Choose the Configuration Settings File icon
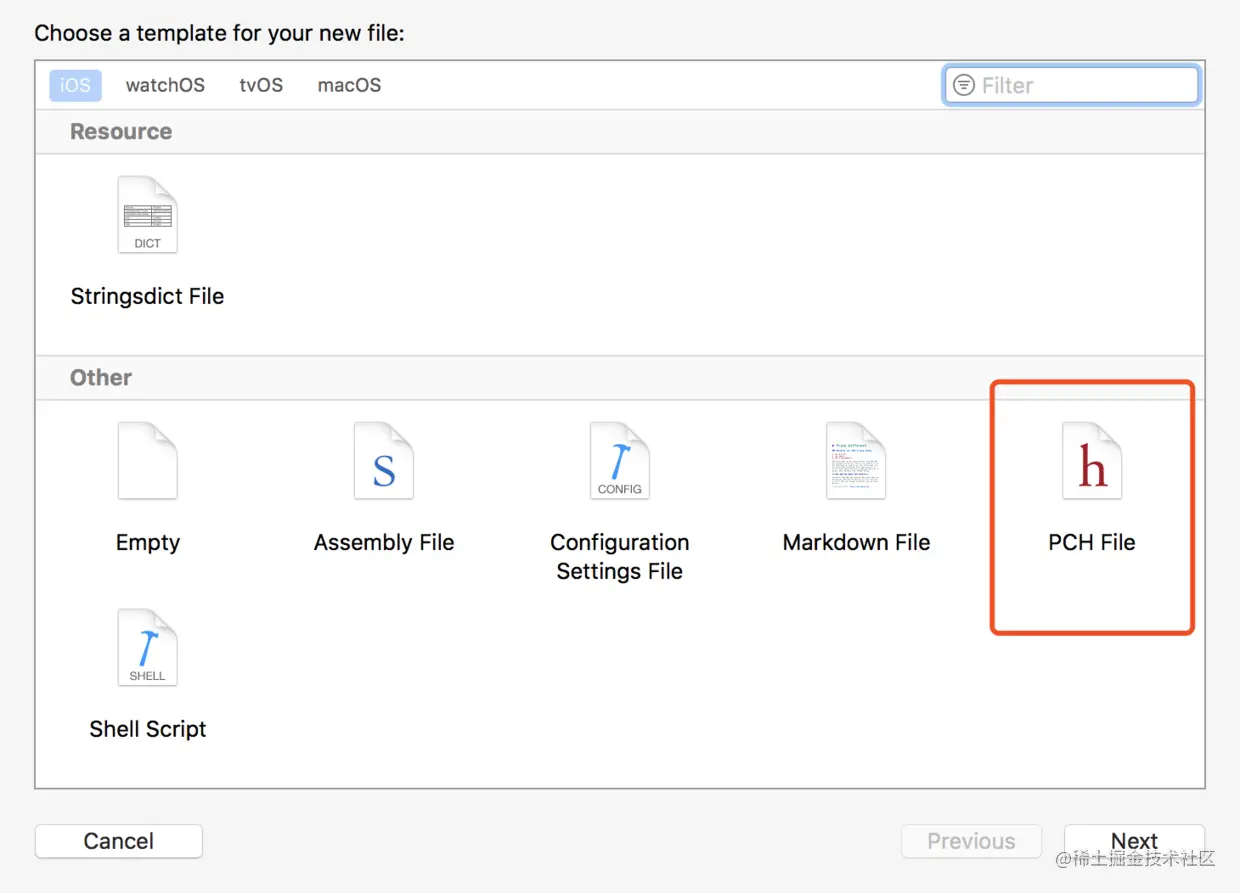This screenshot has height=893, width=1240. pyautogui.click(x=620, y=460)
